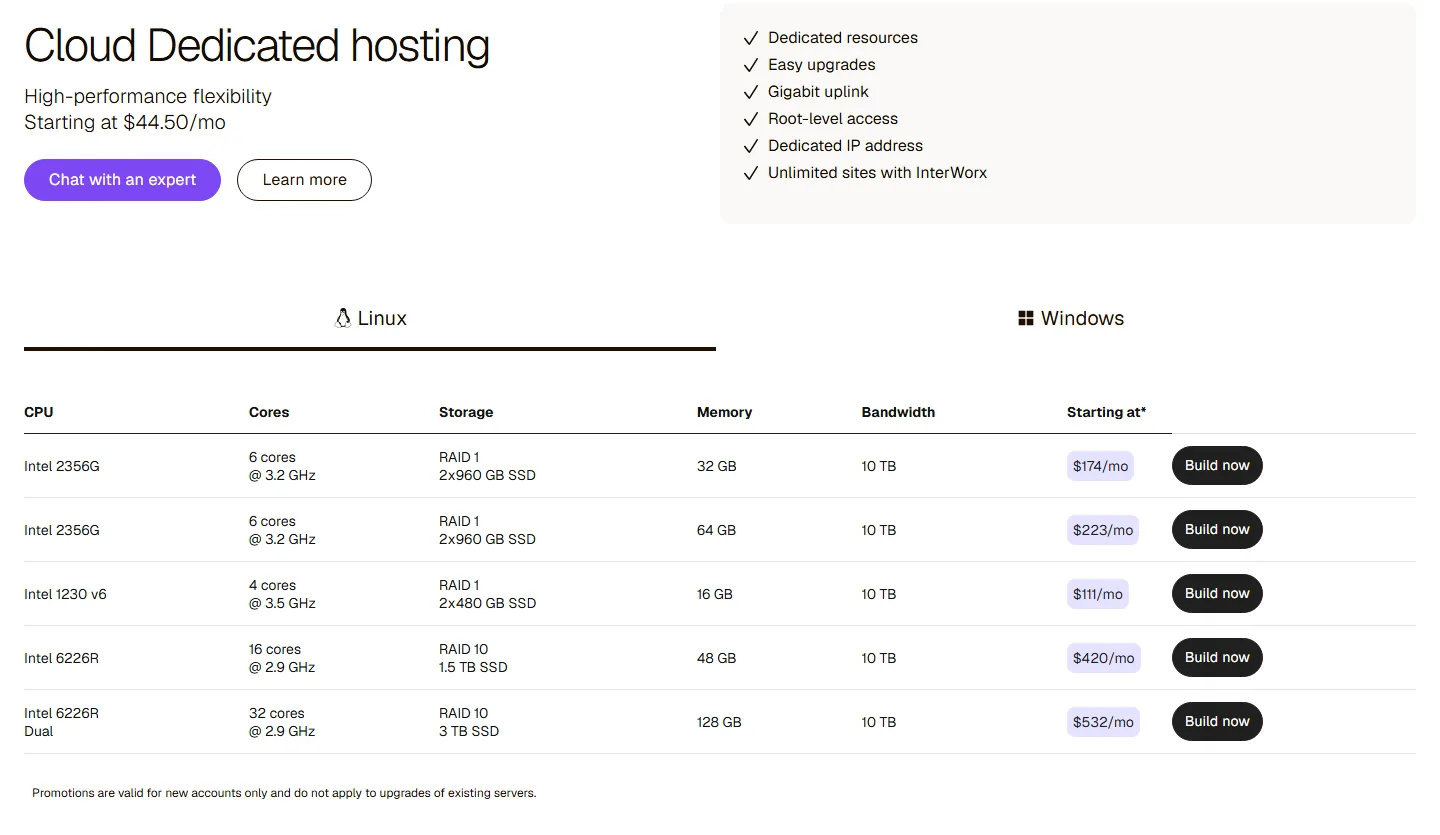1440x835 pixels.
Task: Click the "16 cores @ 2.9 GHz" cell
Action: 282,658
